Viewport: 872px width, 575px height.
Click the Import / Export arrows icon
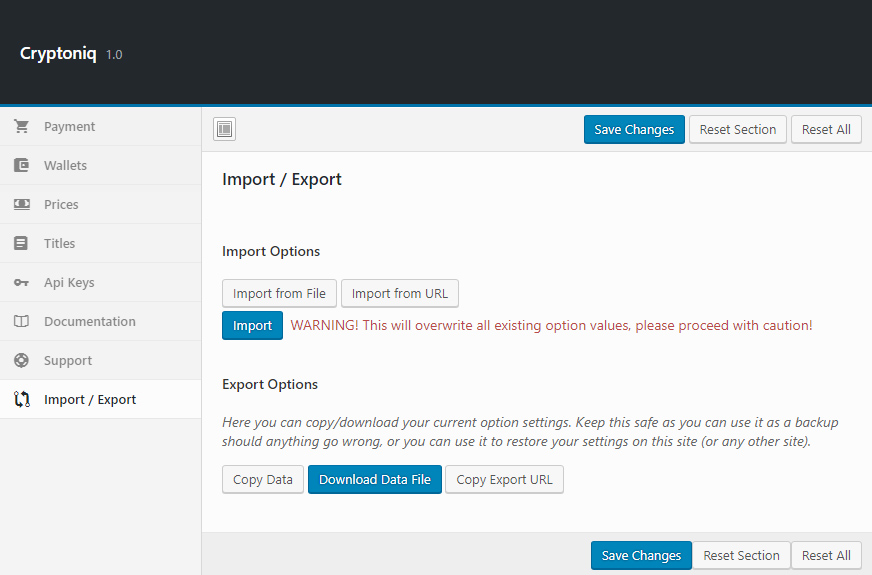pos(21,400)
